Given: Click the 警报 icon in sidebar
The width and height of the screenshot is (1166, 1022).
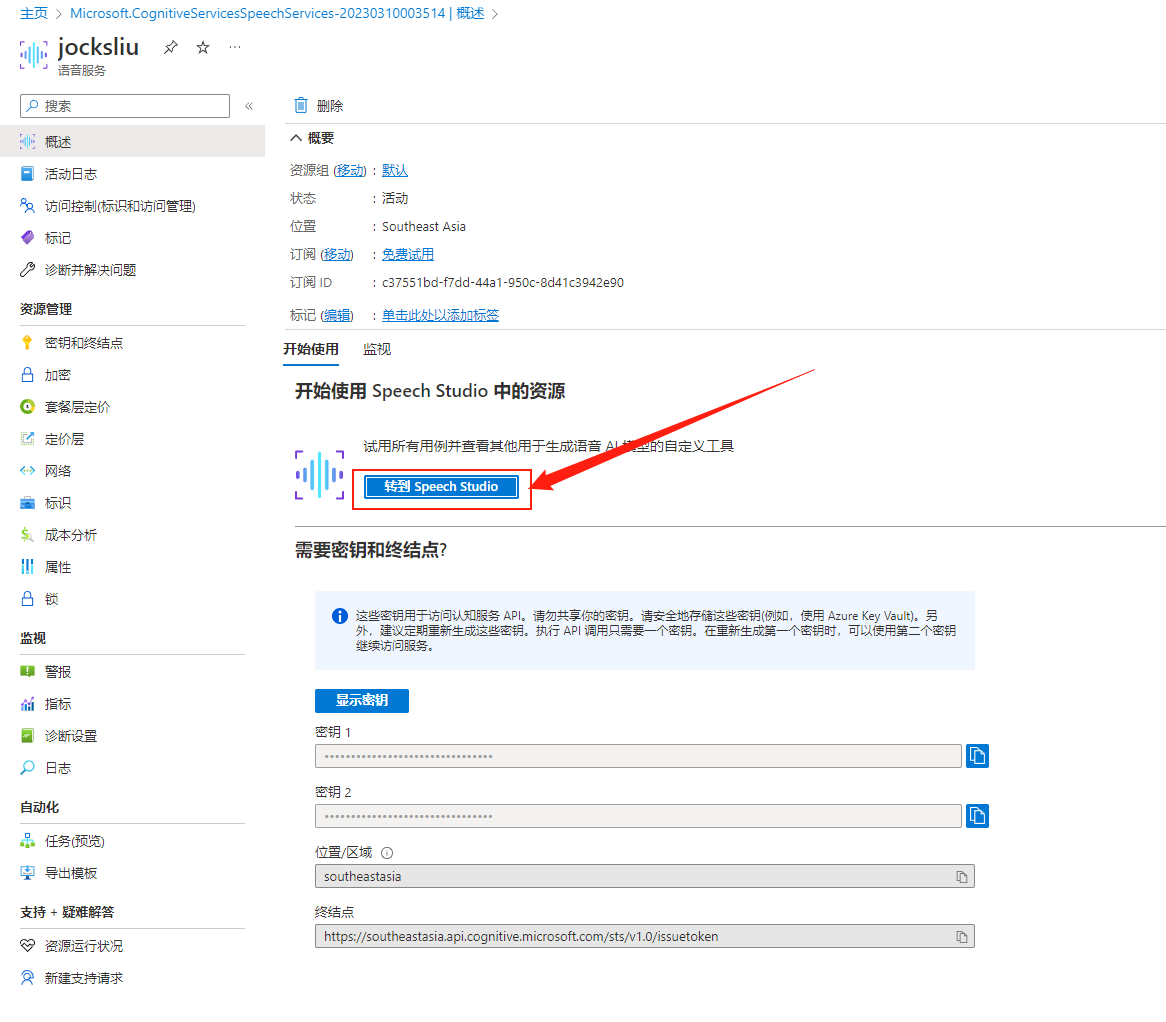Looking at the screenshot, I should tap(28, 671).
